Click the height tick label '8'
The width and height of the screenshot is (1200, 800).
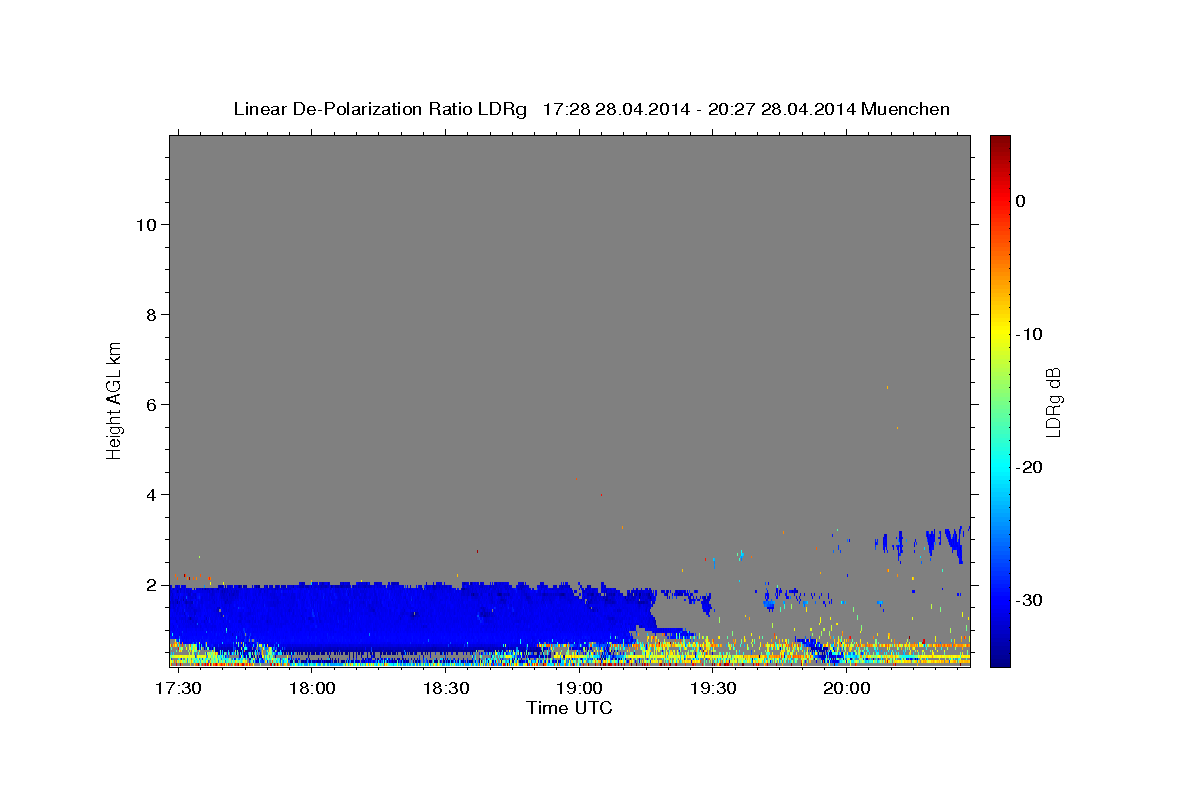152,315
